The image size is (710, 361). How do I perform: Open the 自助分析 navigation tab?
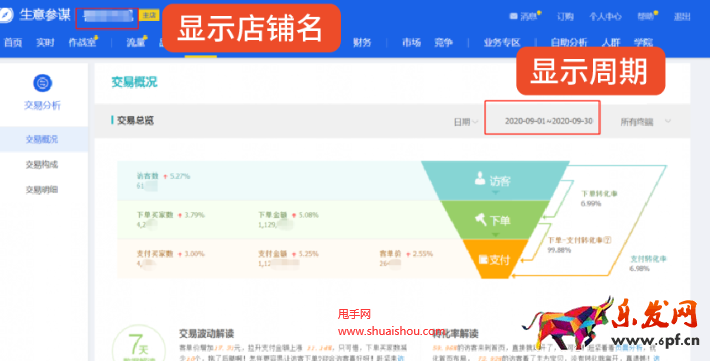(x=569, y=43)
